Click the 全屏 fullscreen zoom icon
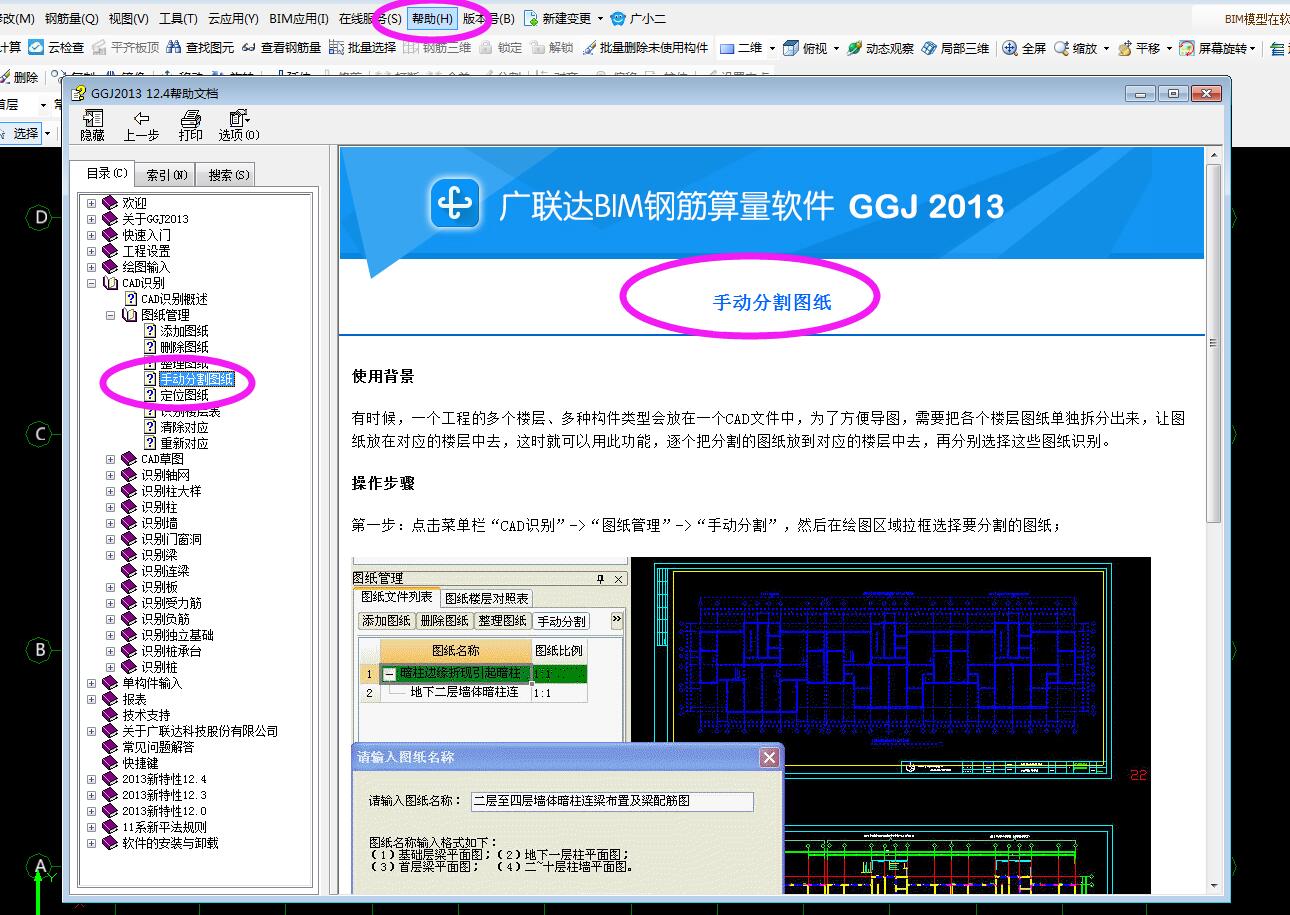The image size is (1290, 915). tap(1010, 47)
